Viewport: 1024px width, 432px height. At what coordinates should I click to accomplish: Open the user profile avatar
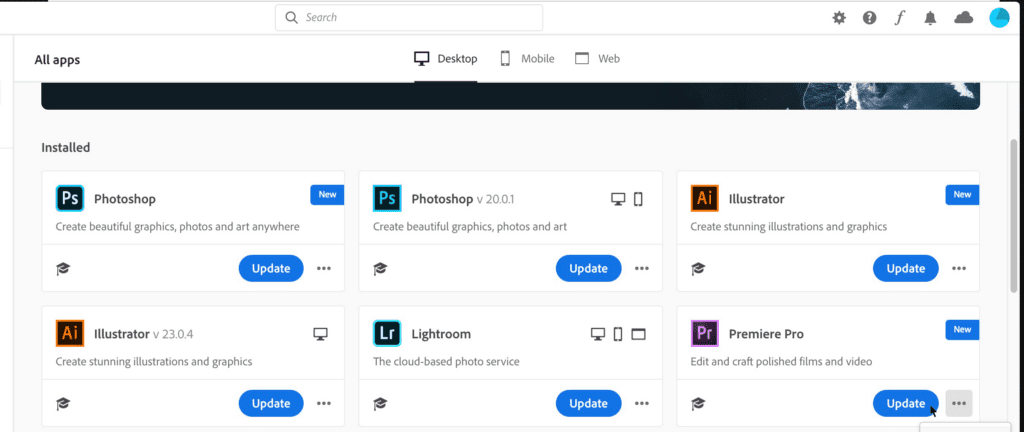(999, 18)
